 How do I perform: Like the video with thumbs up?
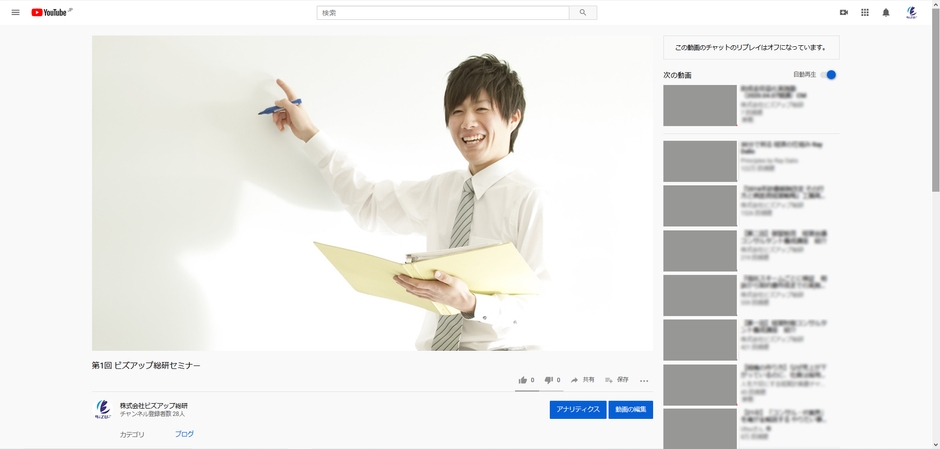tap(523, 380)
